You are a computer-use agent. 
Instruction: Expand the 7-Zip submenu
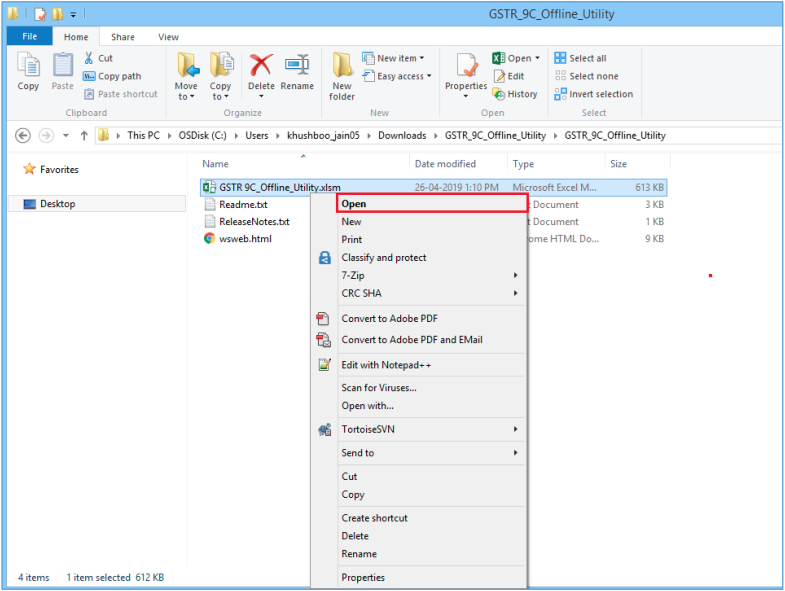tap(515, 275)
